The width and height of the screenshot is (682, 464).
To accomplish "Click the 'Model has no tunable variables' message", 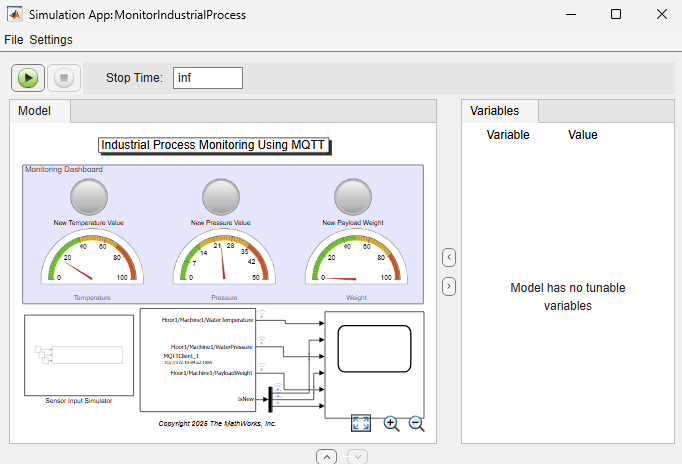I will 568,297.
